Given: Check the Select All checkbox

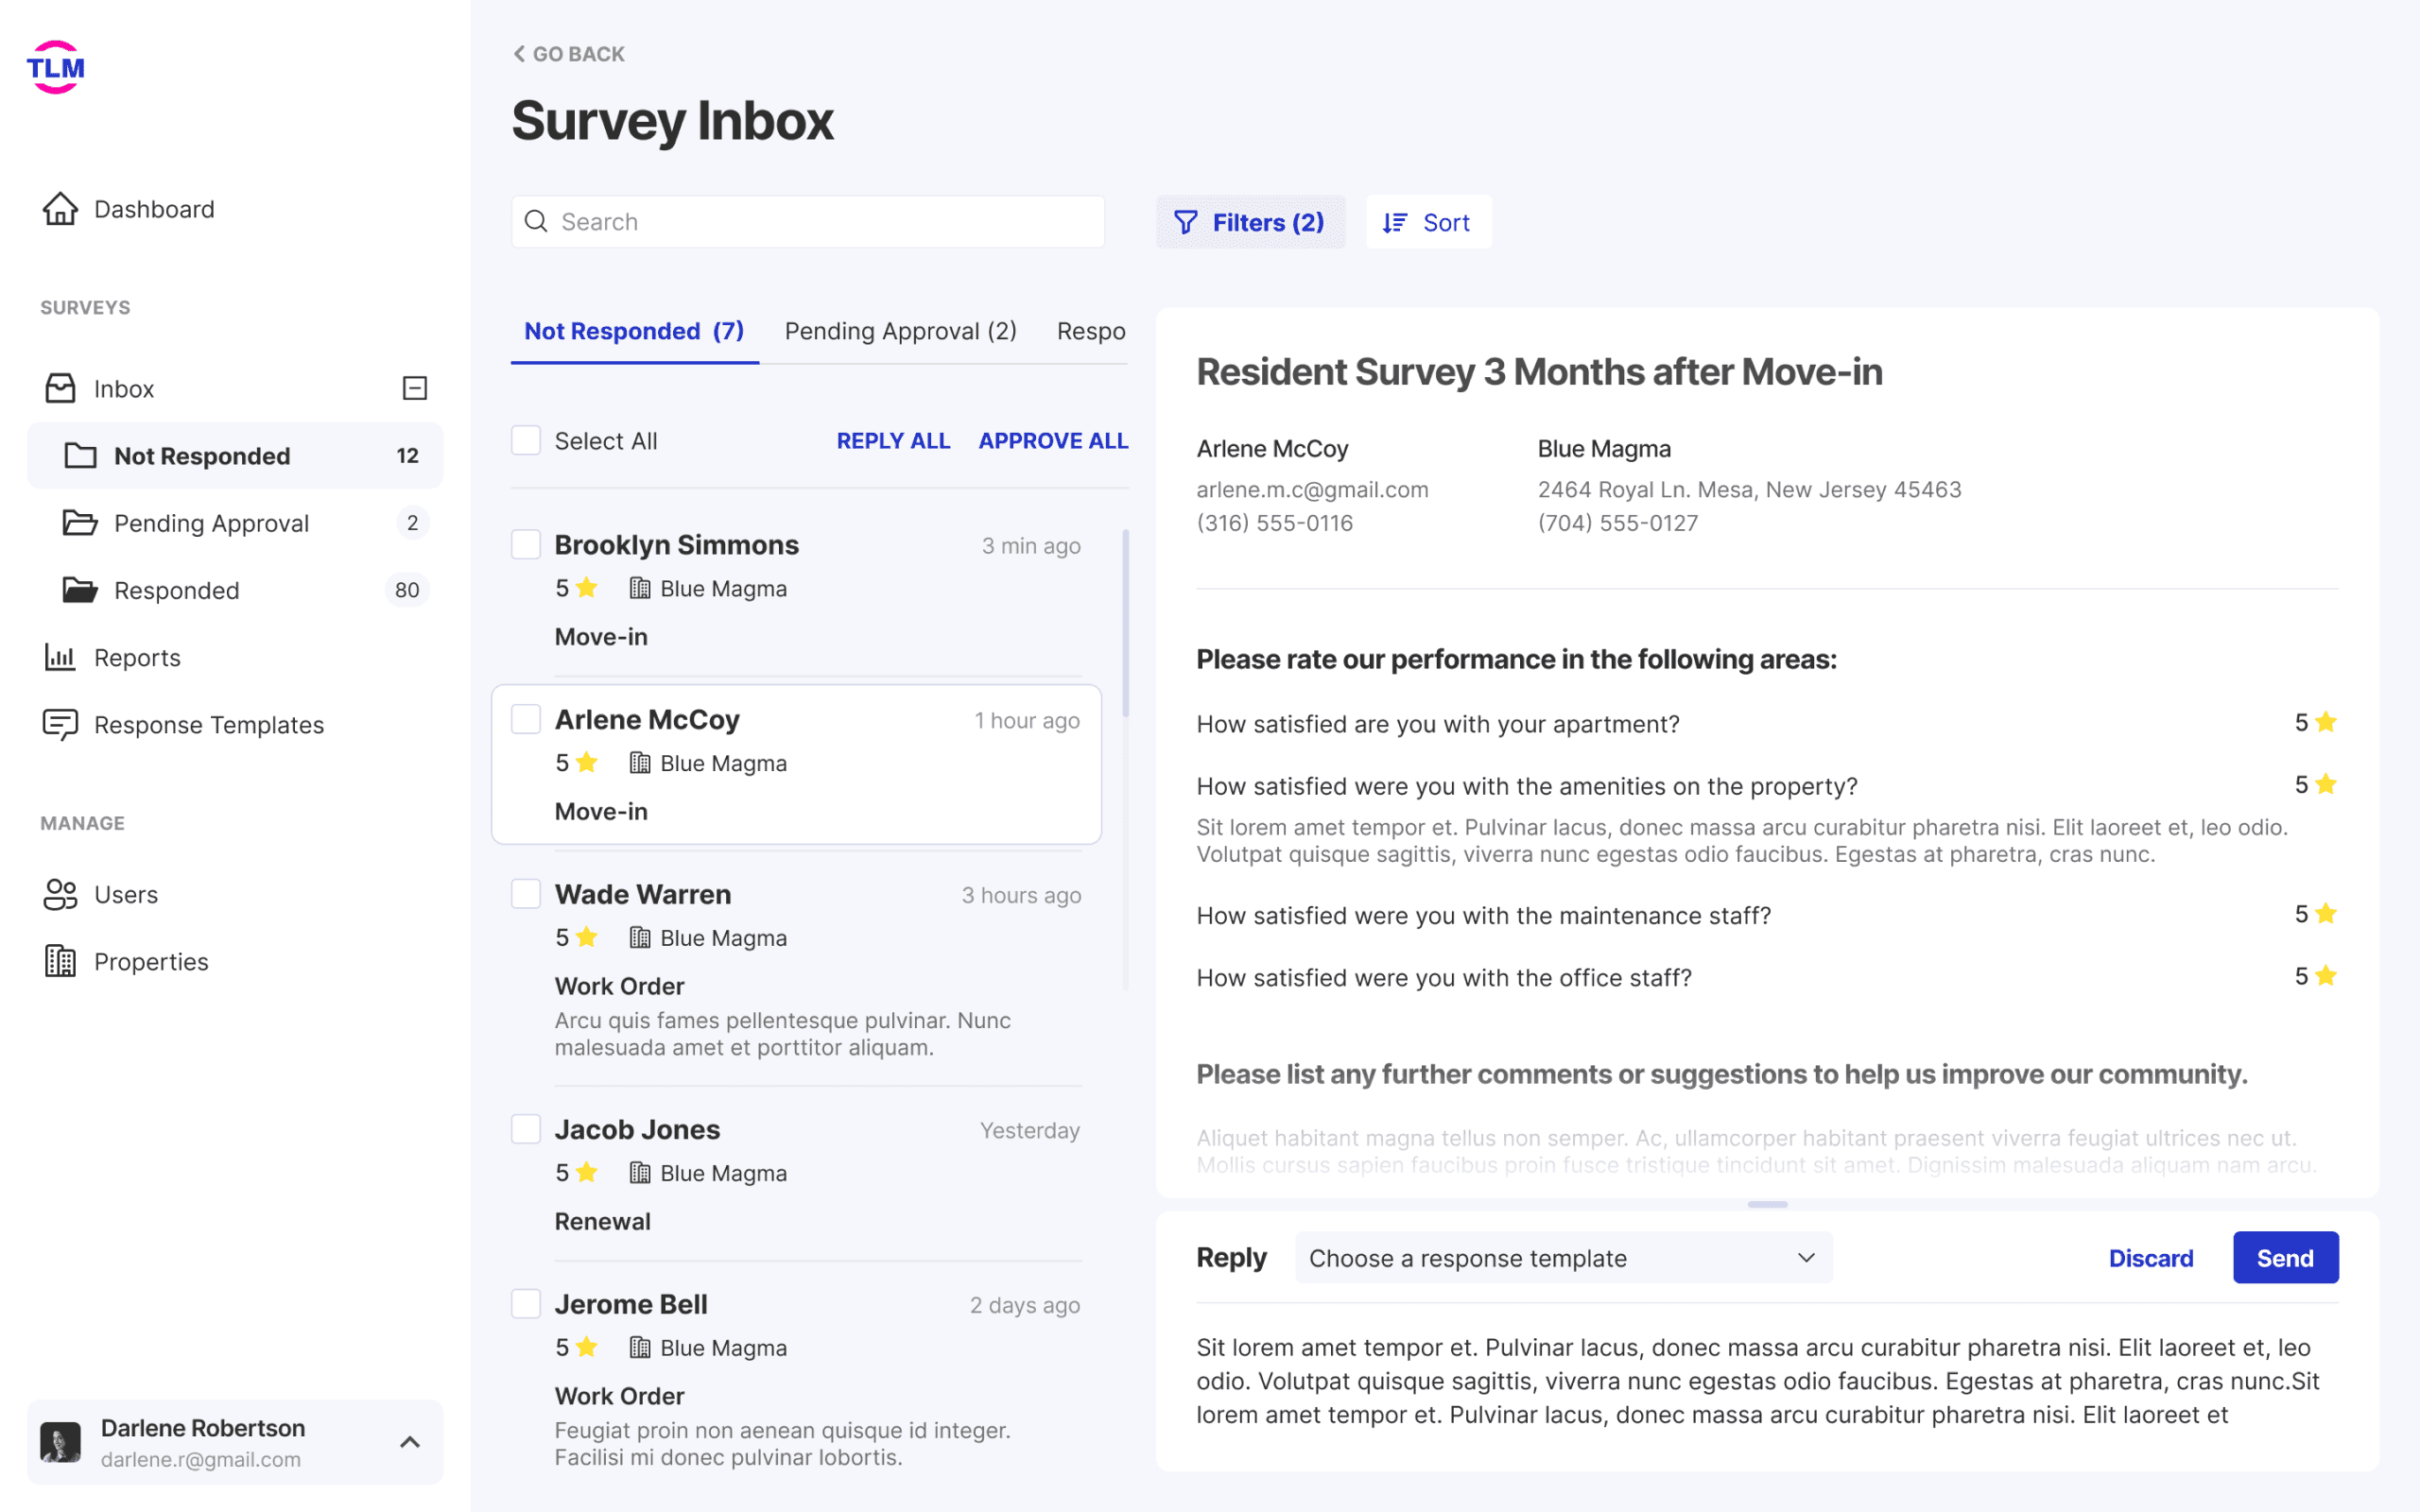Looking at the screenshot, I should pos(526,440).
